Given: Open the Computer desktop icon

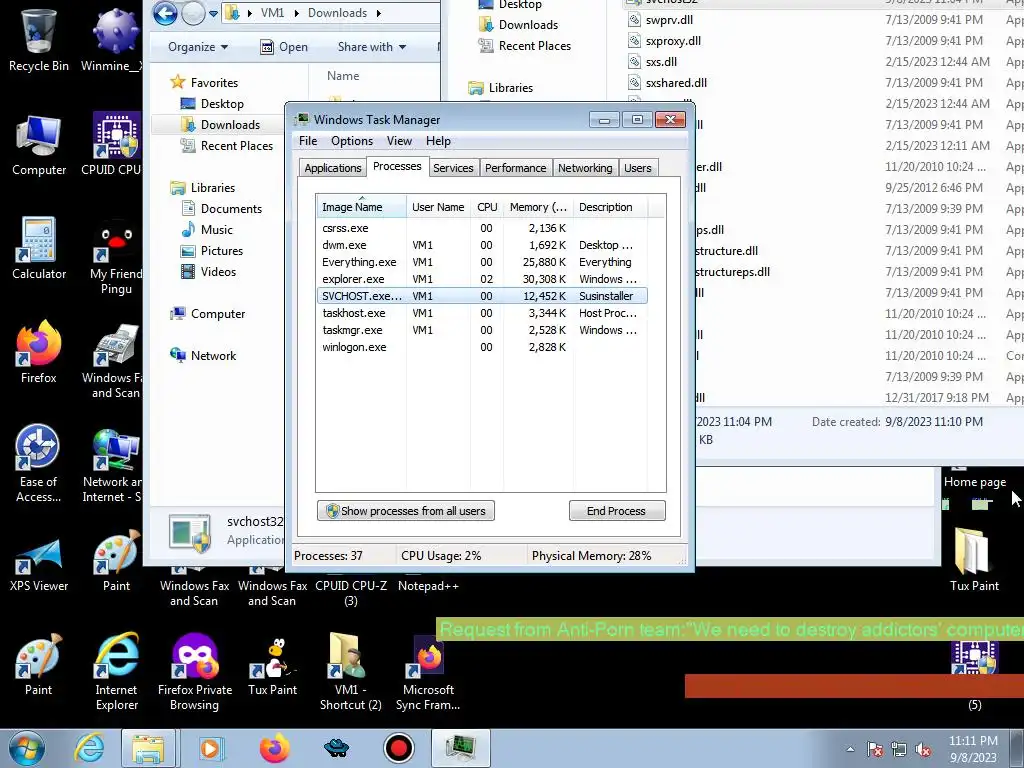Looking at the screenshot, I should (x=39, y=145).
